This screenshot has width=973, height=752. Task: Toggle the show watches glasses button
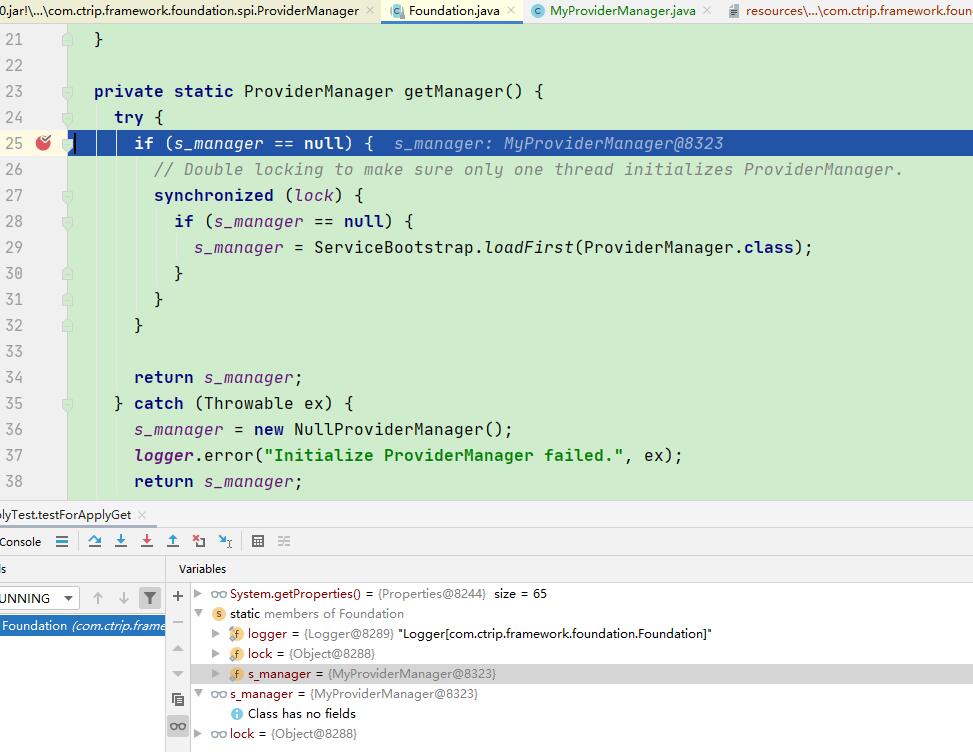click(x=178, y=726)
